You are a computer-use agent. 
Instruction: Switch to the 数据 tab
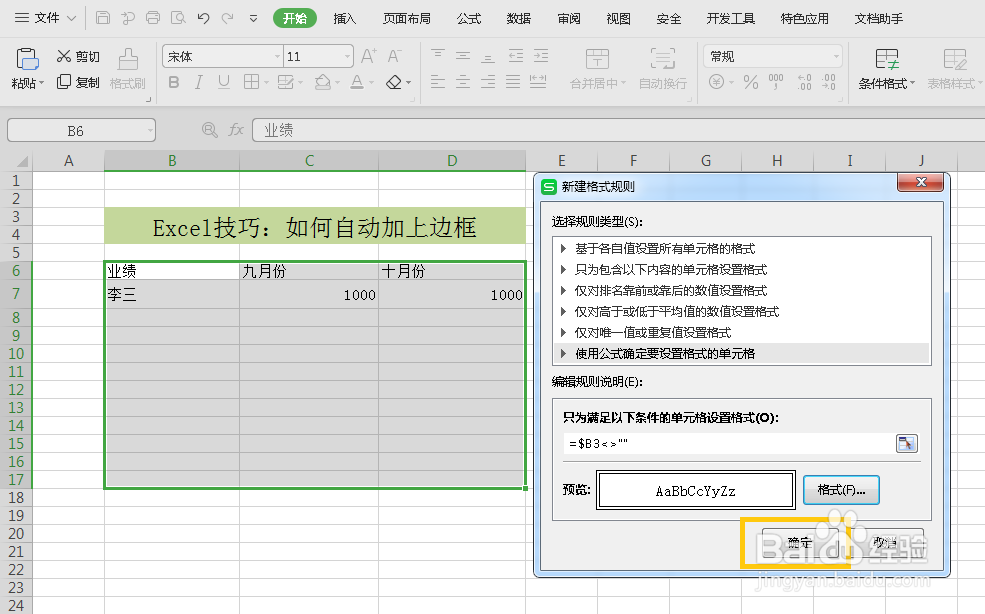coord(519,18)
